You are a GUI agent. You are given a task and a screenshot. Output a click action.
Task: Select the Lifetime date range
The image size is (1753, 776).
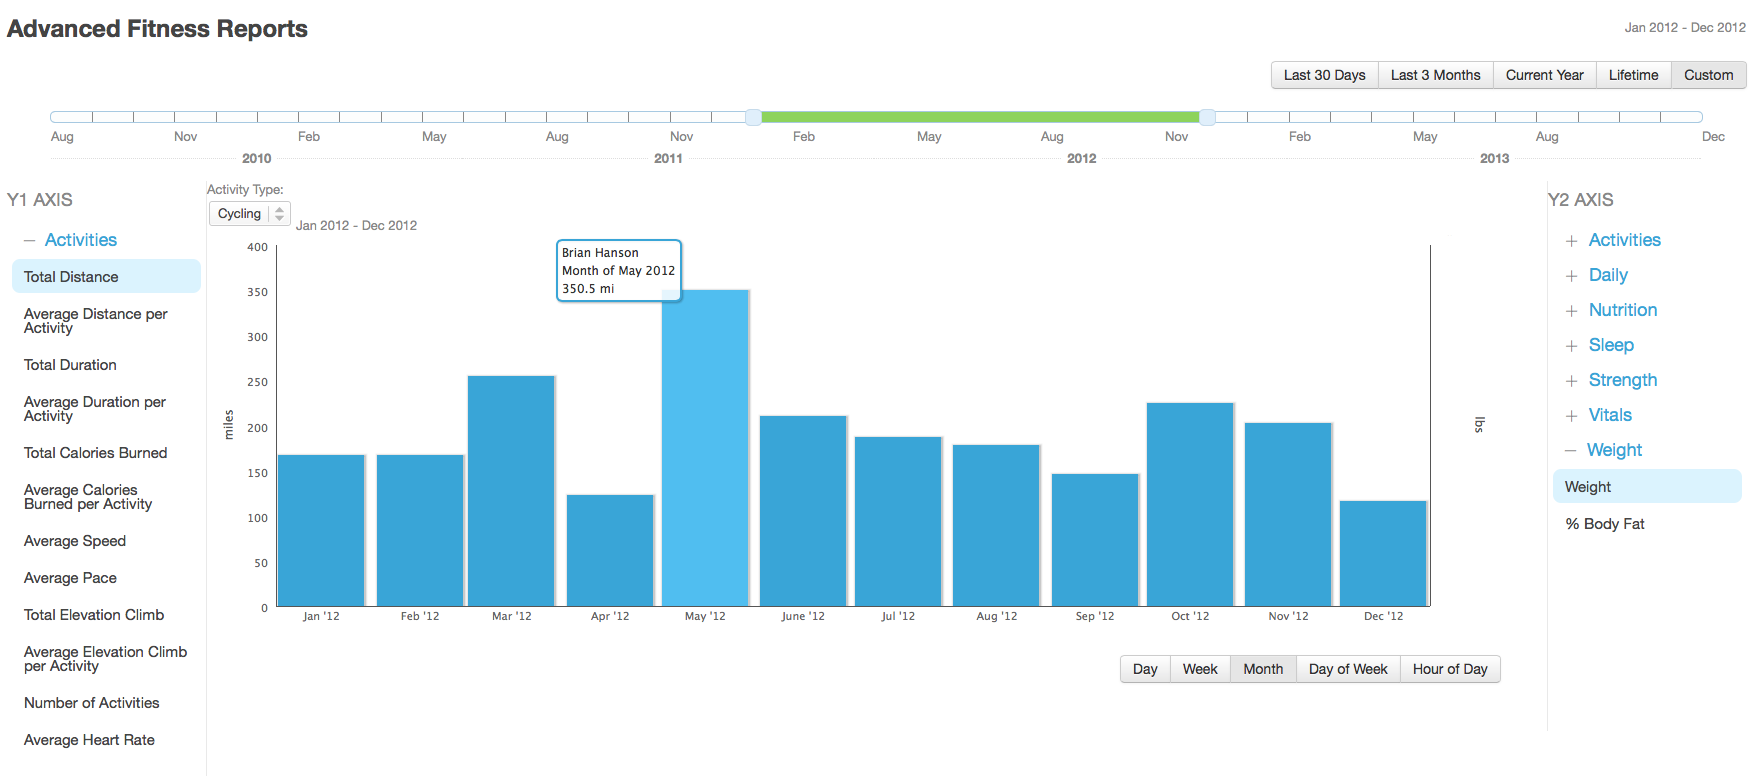(1633, 75)
